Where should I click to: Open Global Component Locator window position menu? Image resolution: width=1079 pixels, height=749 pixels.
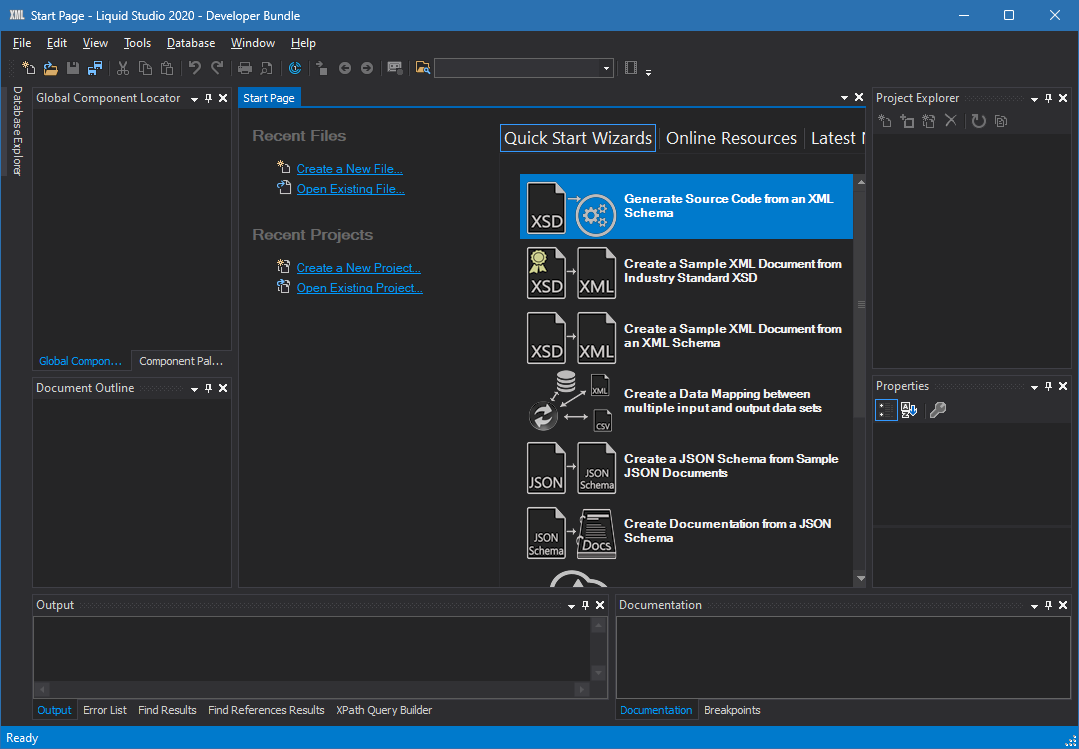[194, 99]
